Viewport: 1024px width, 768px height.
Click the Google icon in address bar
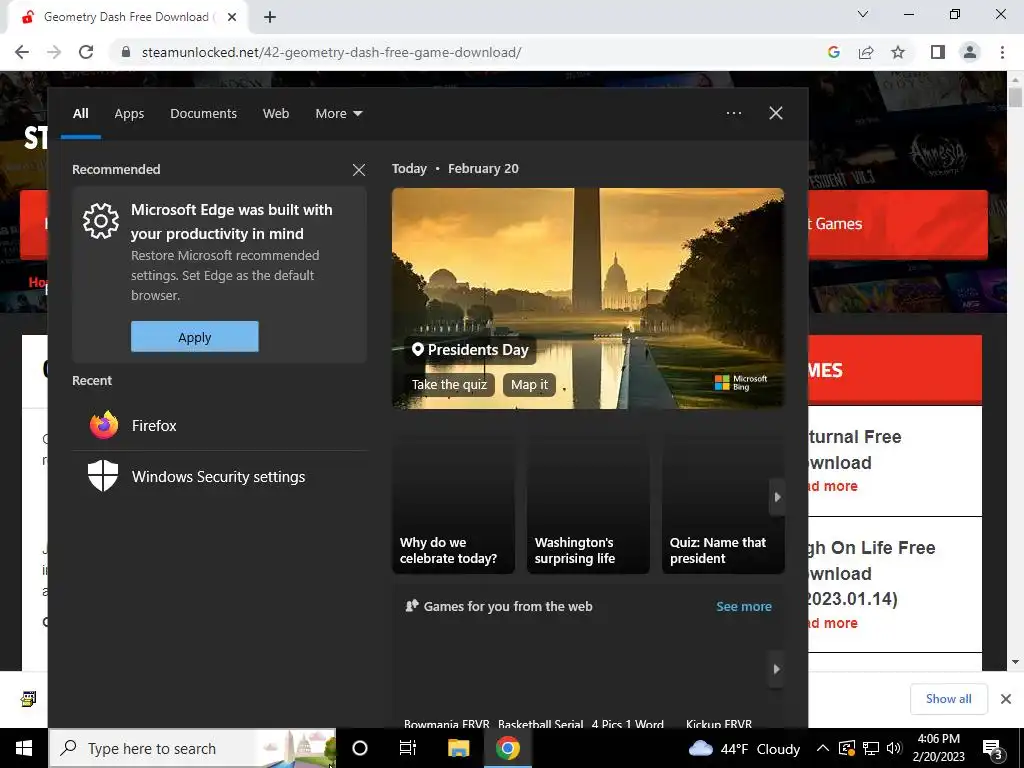pos(833,52)
